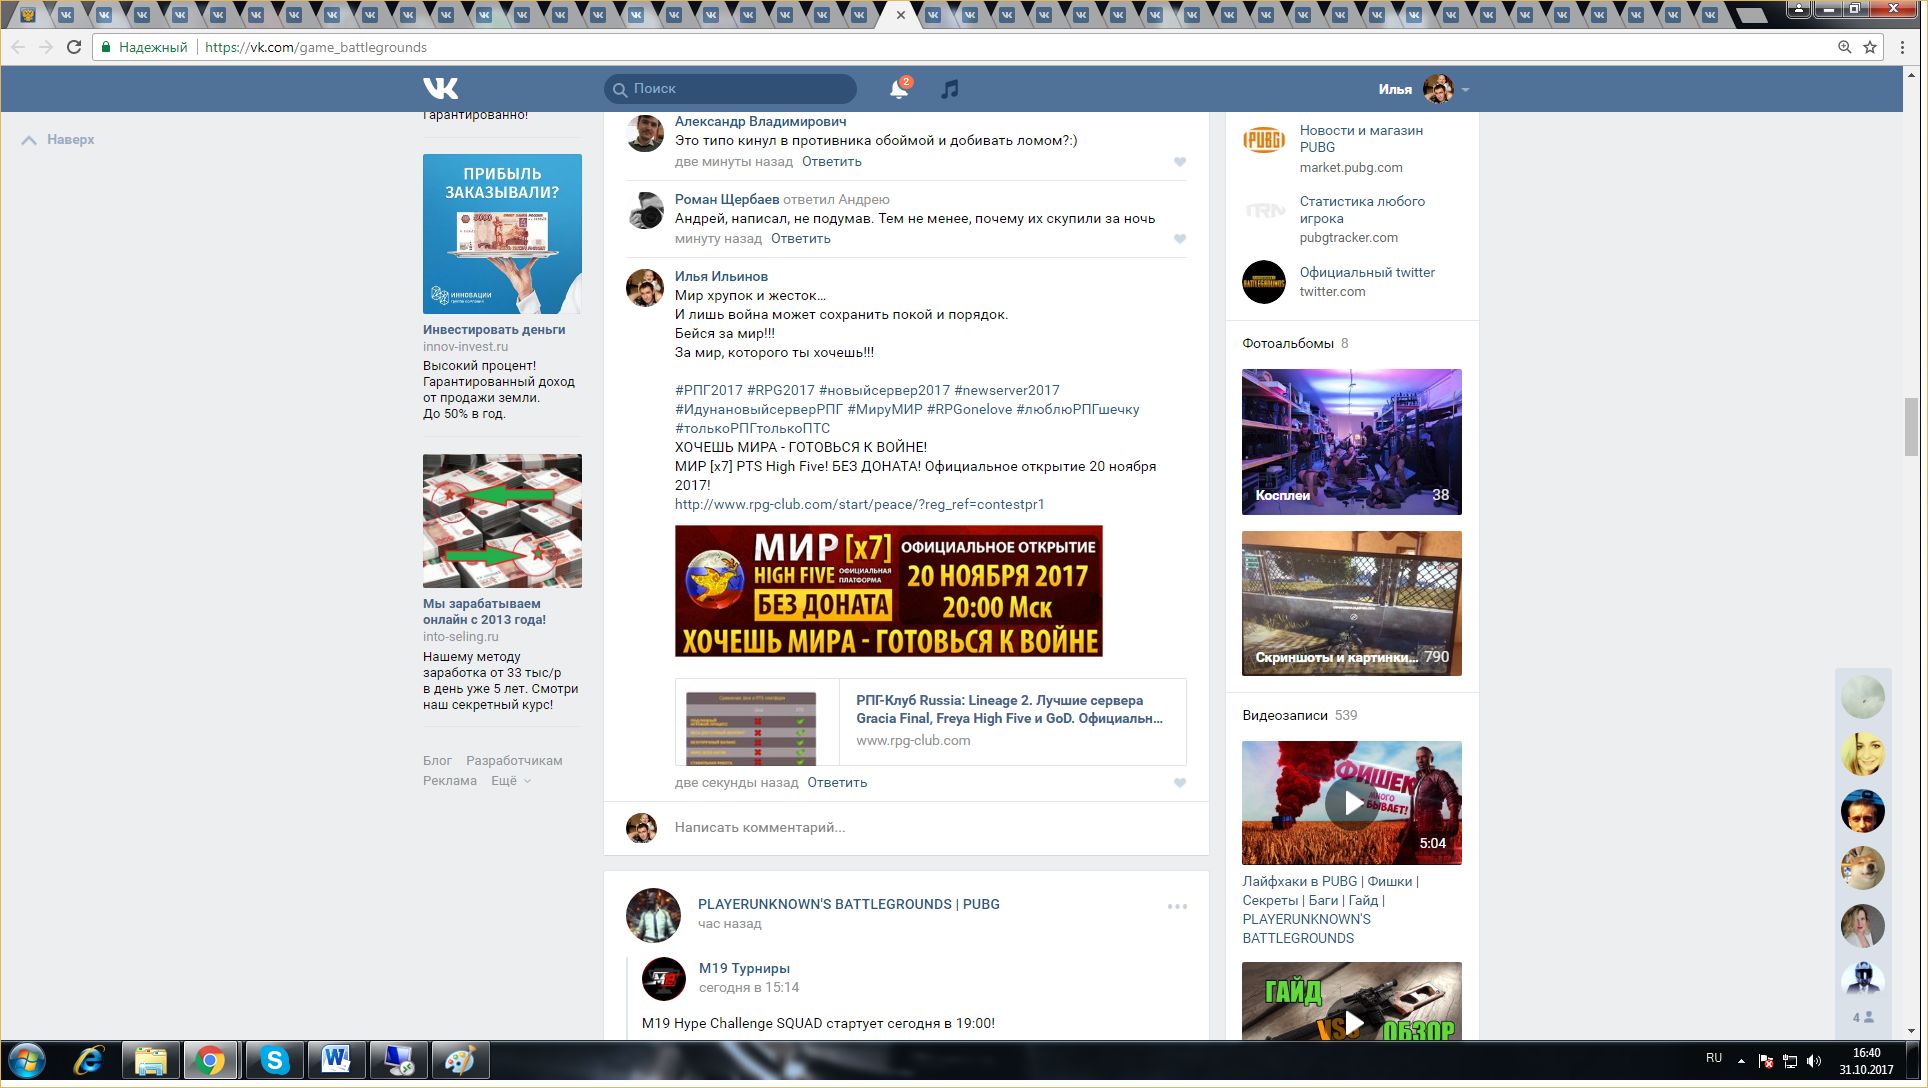
Task: Click the Battlegrounds twitter logo icon
Action: (1264, 282)
